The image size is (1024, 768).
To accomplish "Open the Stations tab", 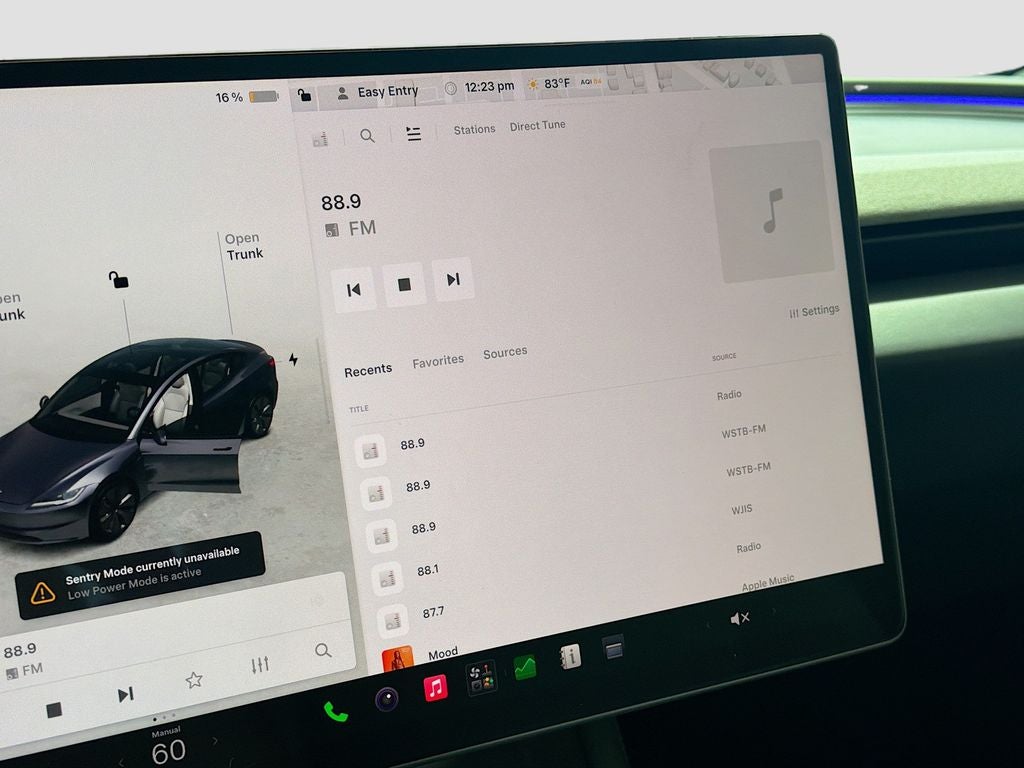I will pos(475,129).
